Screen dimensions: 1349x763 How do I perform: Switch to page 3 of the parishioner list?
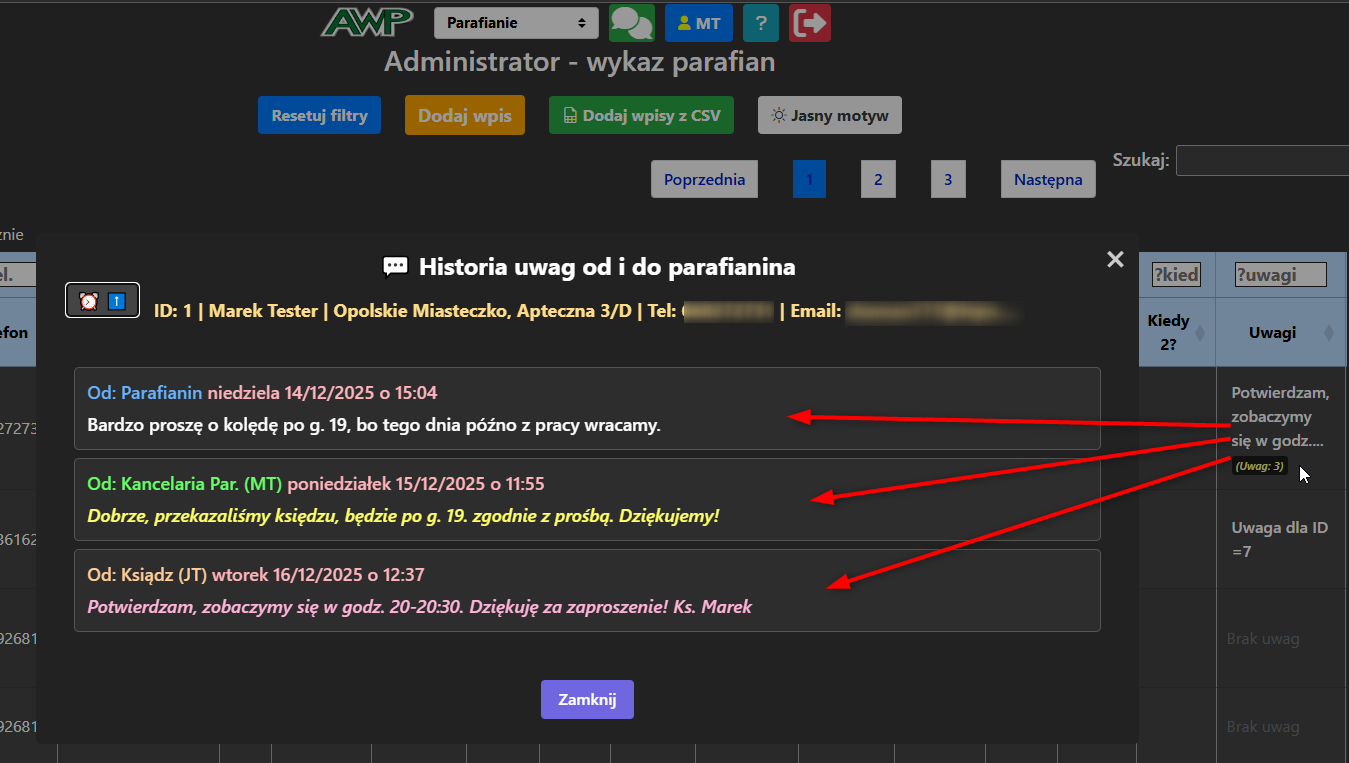(x=948, y=178)
